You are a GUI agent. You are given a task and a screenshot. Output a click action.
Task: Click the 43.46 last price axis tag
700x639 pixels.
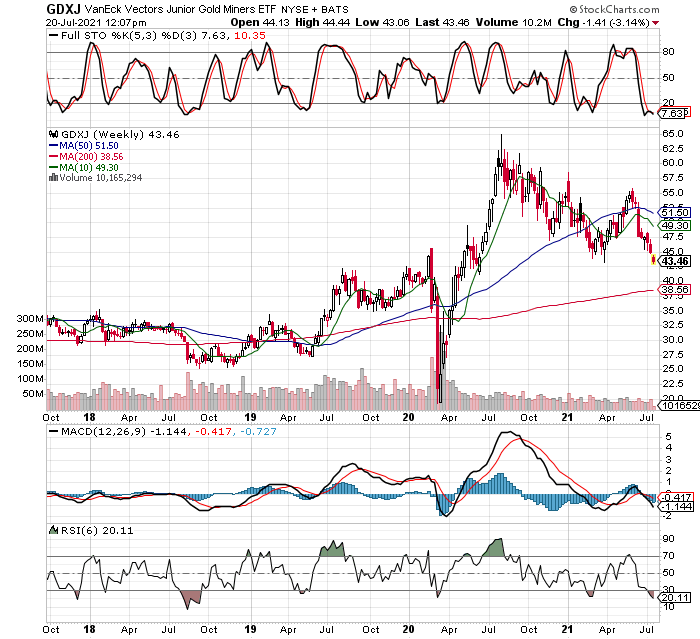click(x=675, y=261)
